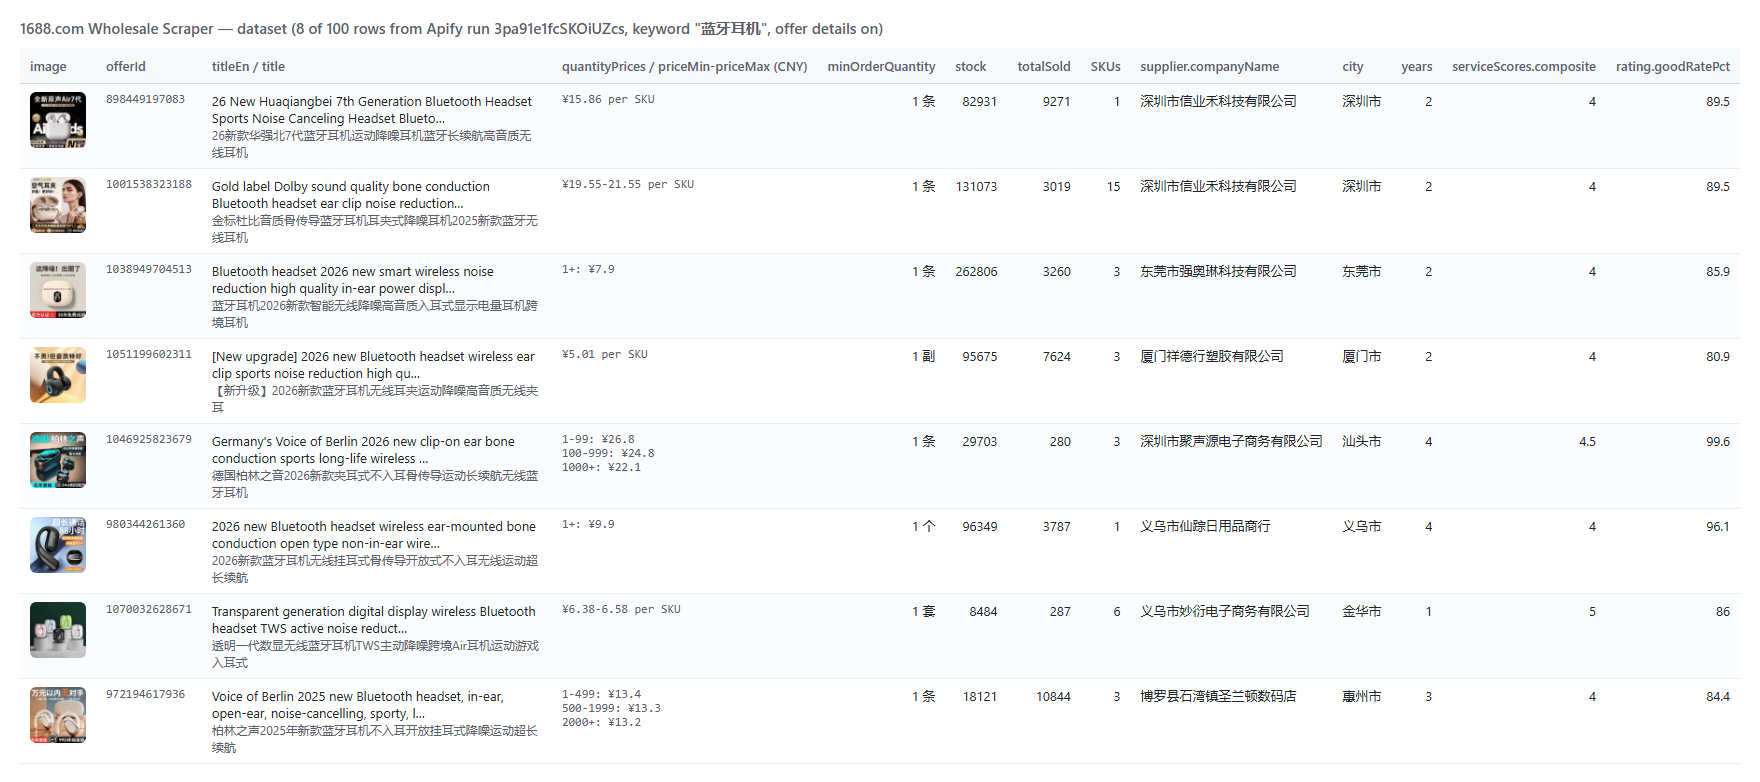1760x782 pixels.
Task: Click total sold value 10844
Action: [1053, 696]
